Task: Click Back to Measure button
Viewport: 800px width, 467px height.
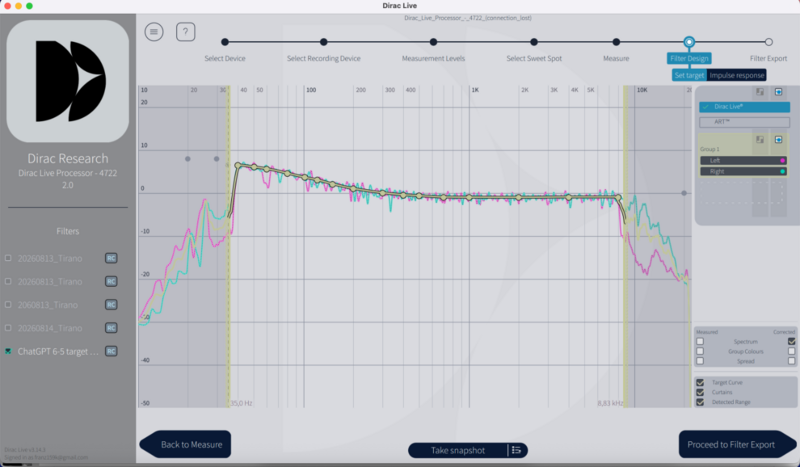Action: [185, 445]
